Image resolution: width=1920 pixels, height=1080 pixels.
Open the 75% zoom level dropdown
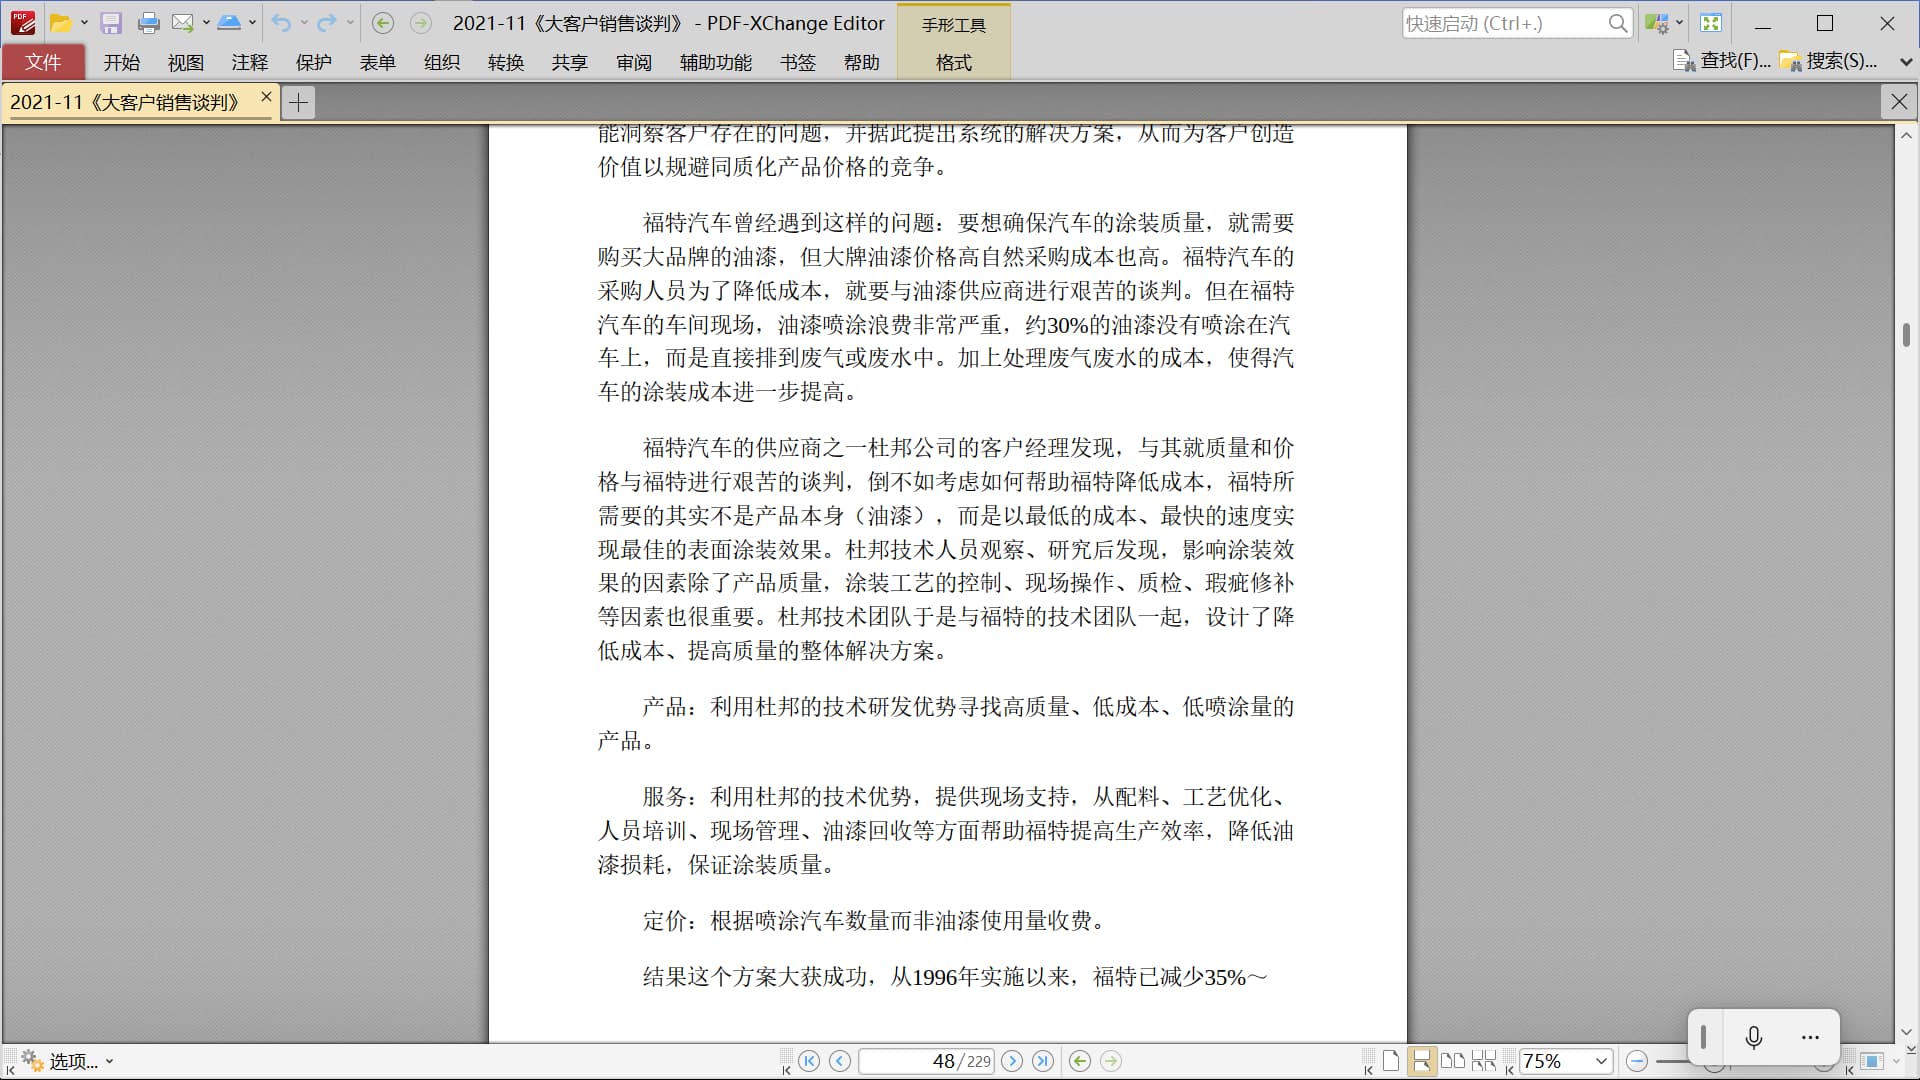tap(1601, 1061)
